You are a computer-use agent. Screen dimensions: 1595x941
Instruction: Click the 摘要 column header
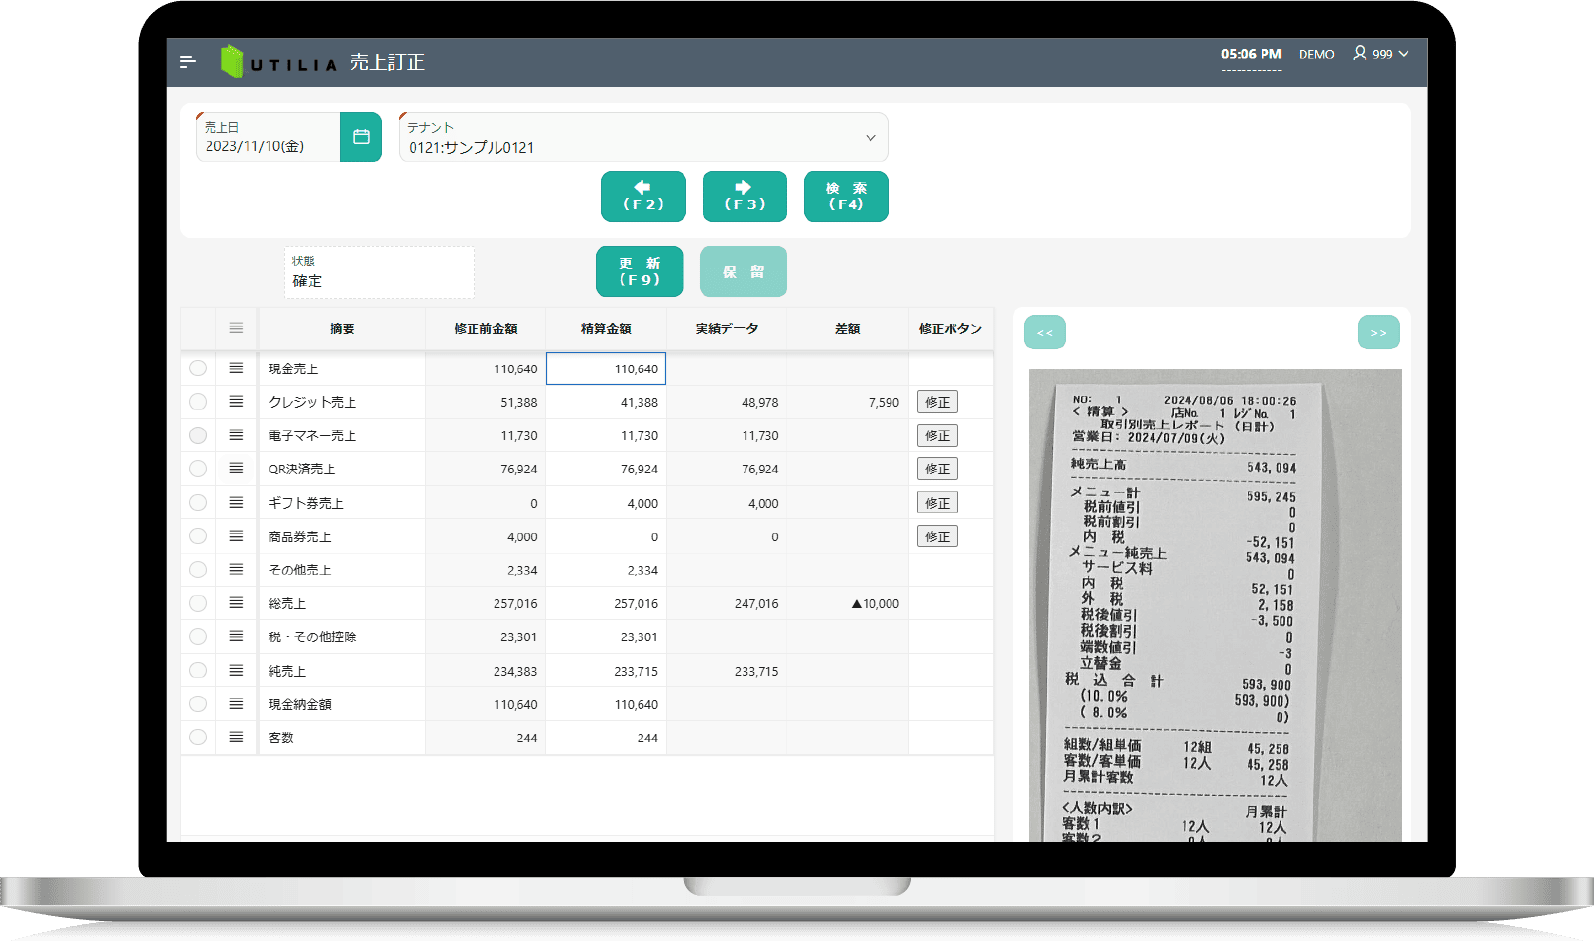pos(342,329)
